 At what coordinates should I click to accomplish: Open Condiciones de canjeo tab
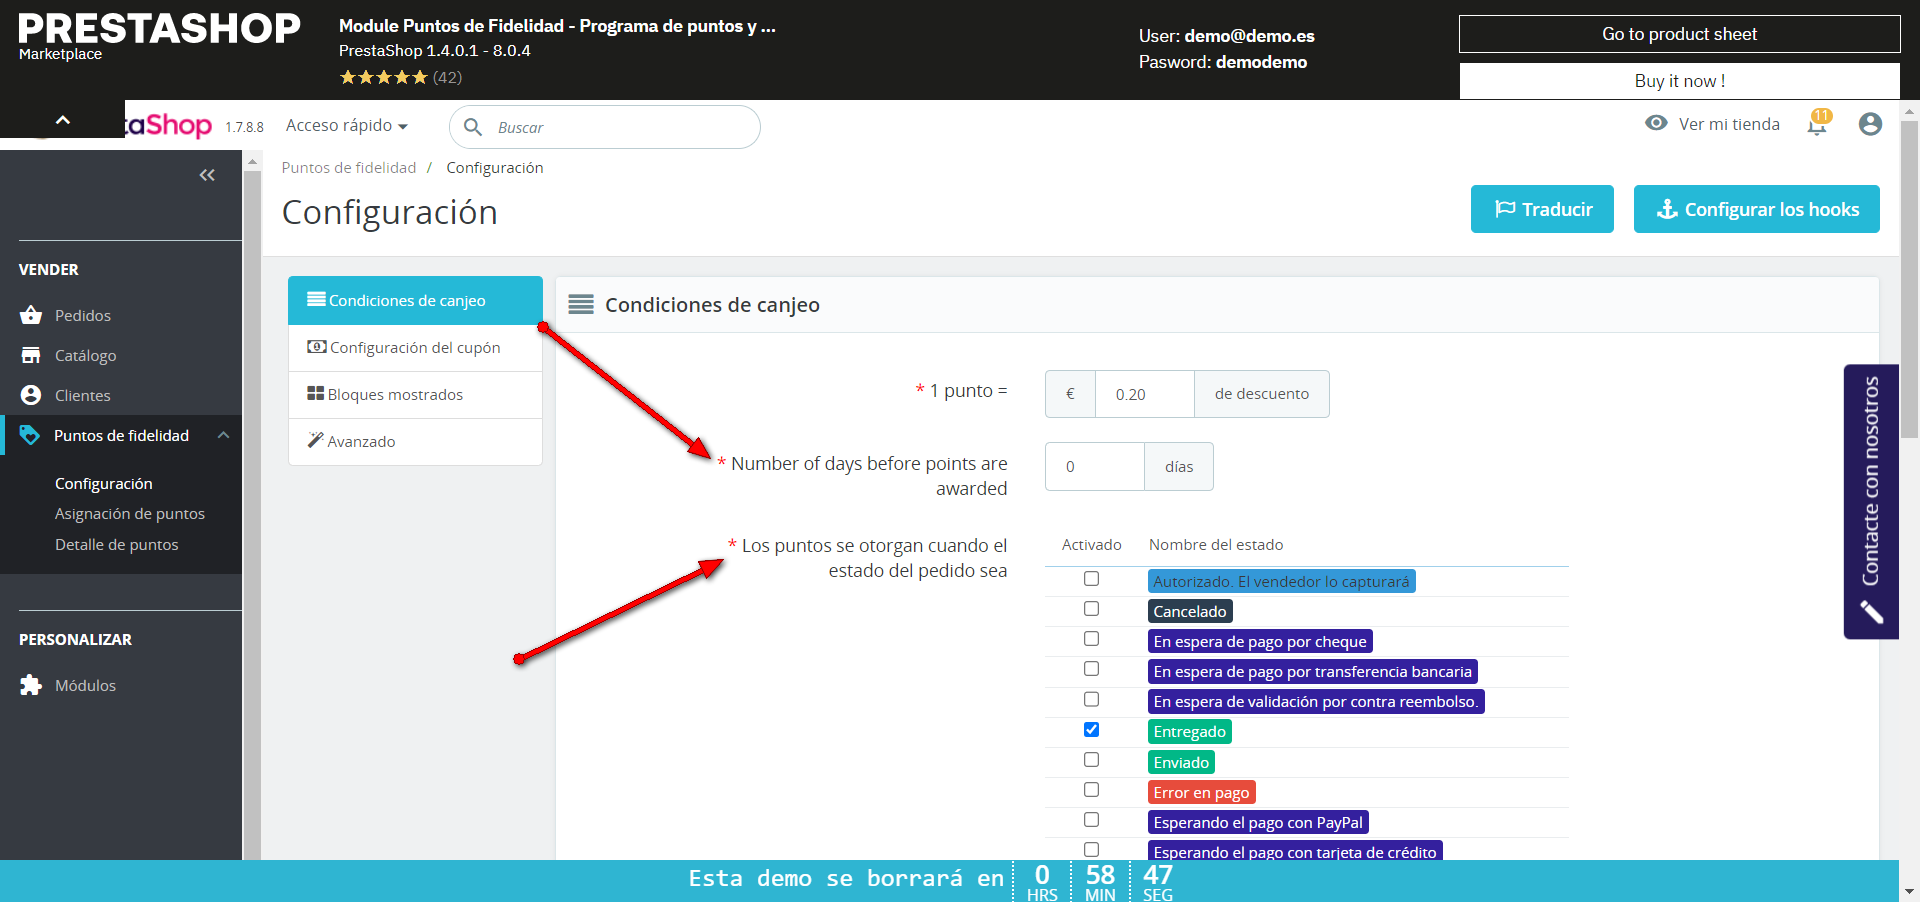[415, 300]
